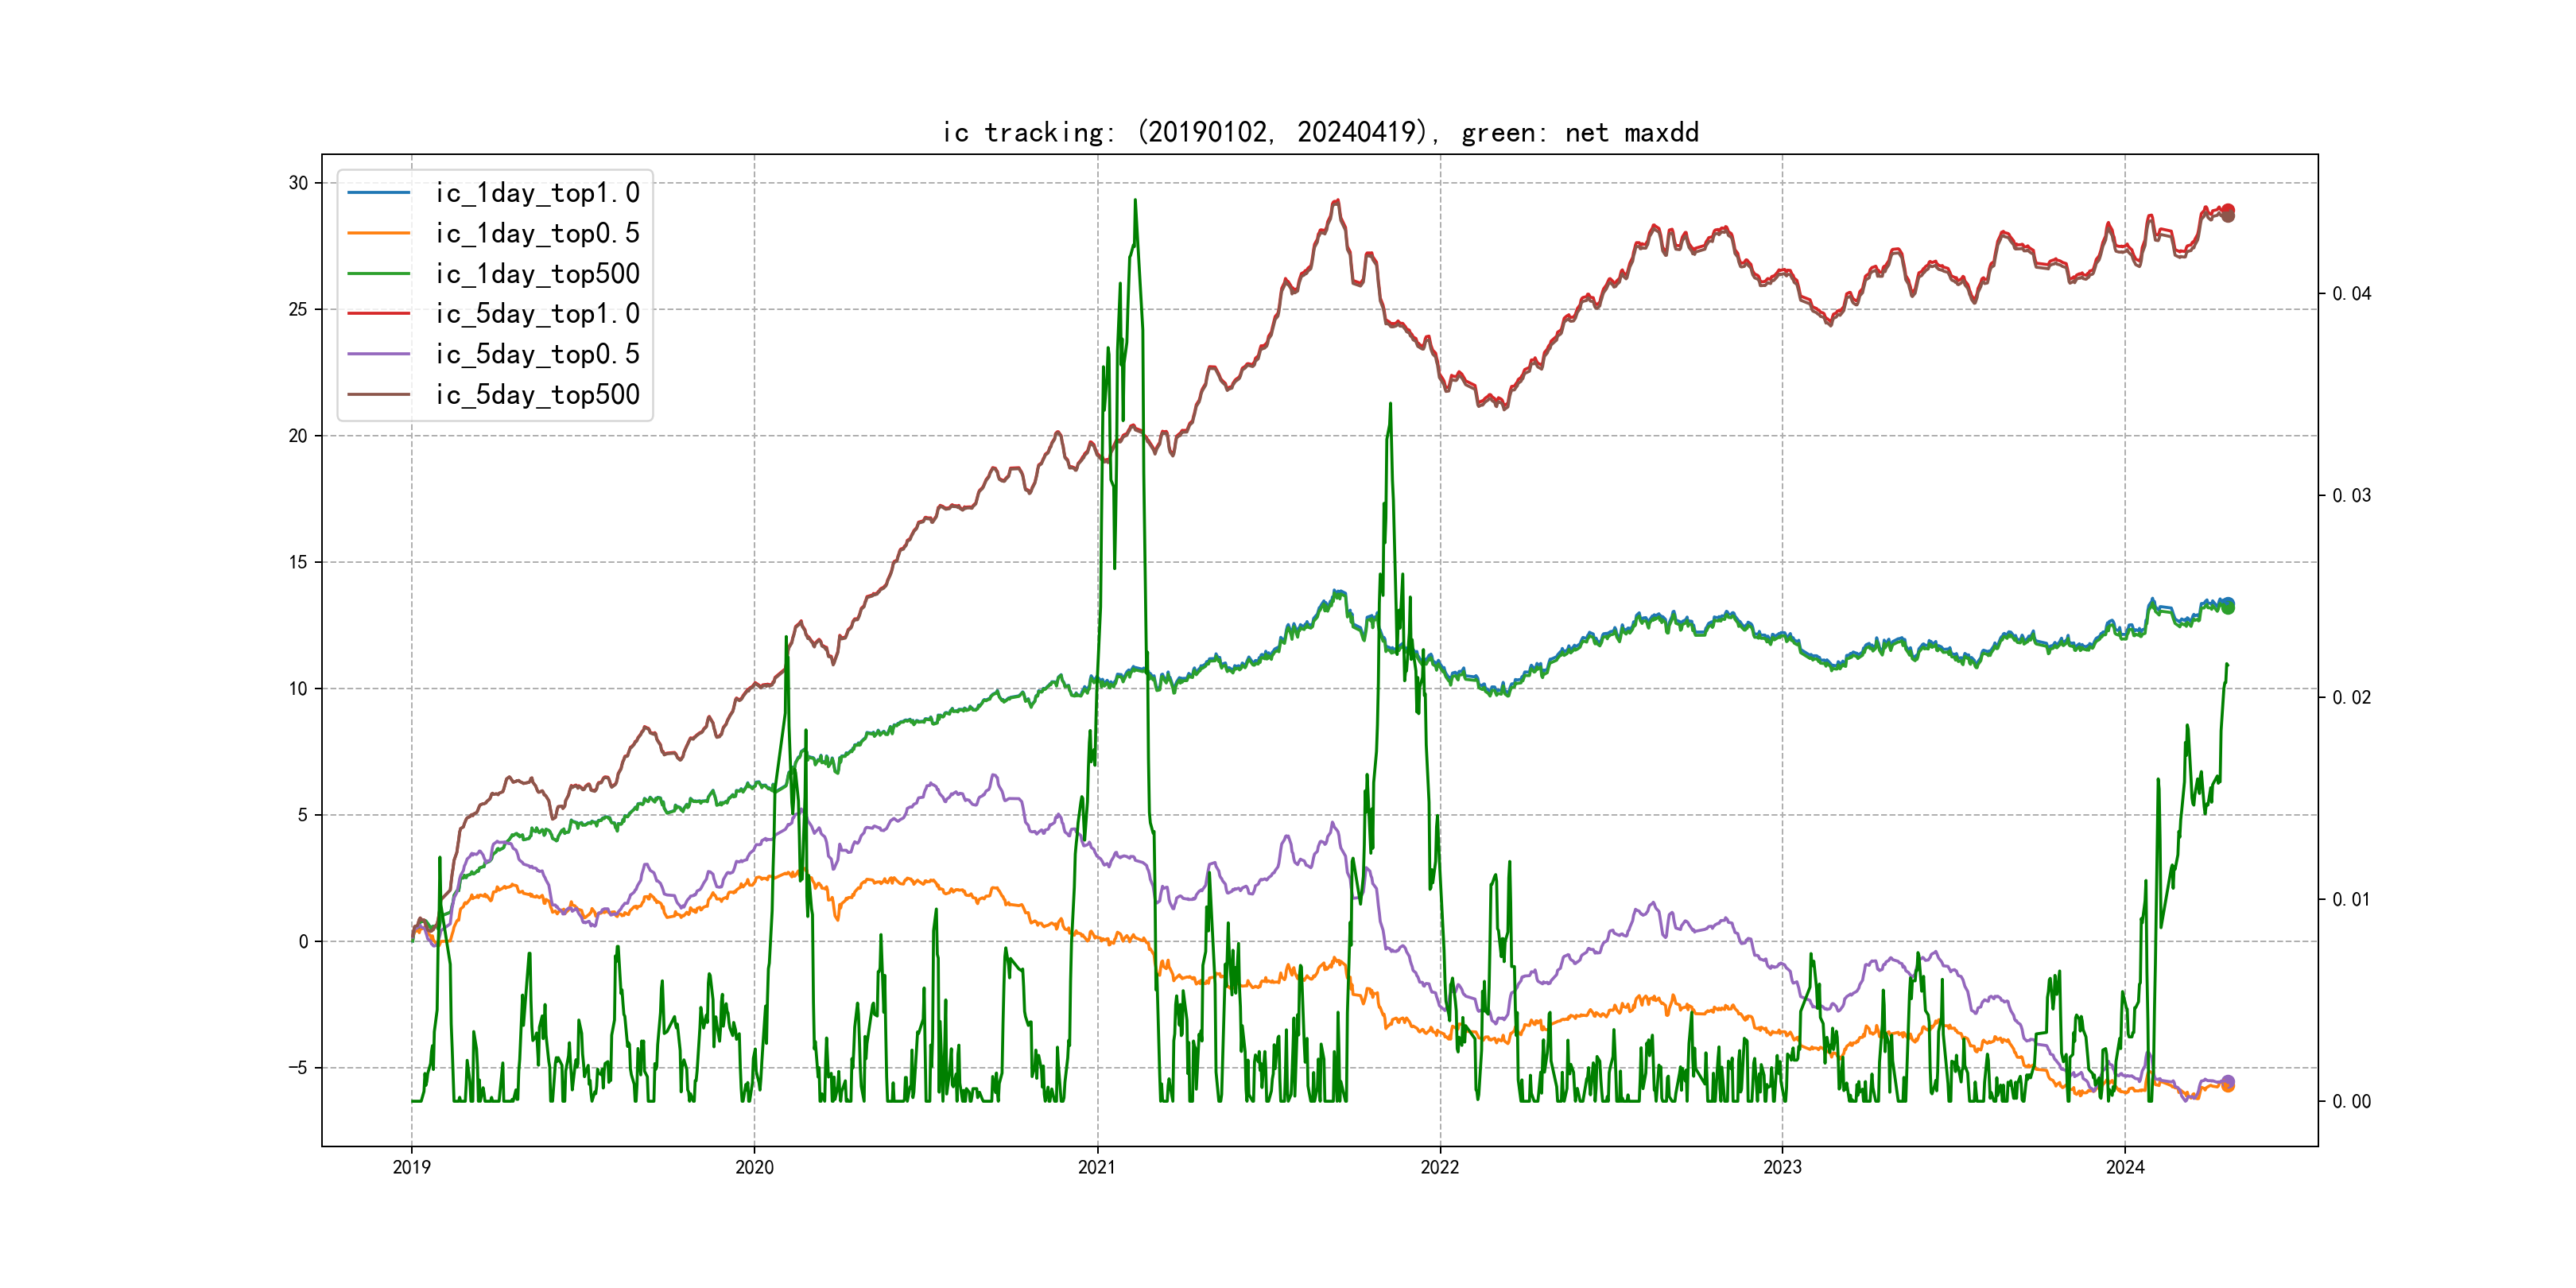Click the orange line swatch in legend

tap(379, 233)
